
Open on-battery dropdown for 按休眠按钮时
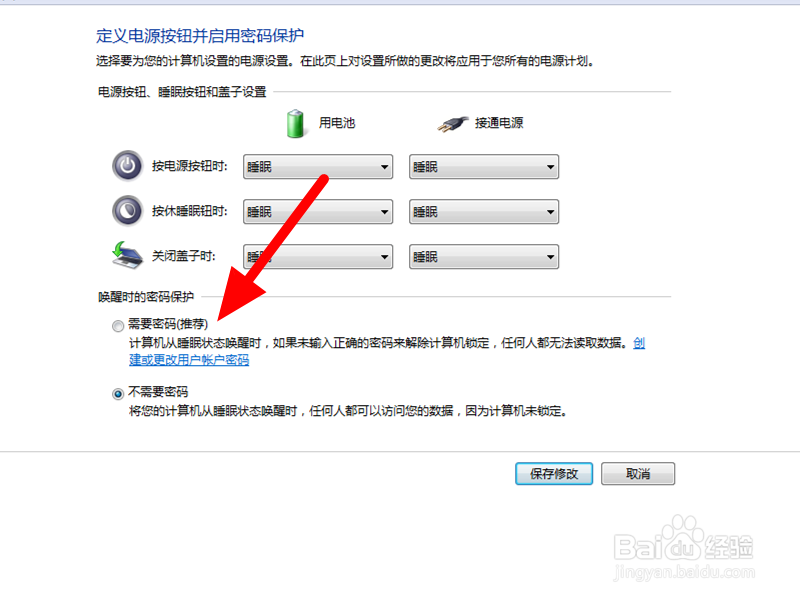(x=318, y=212)
